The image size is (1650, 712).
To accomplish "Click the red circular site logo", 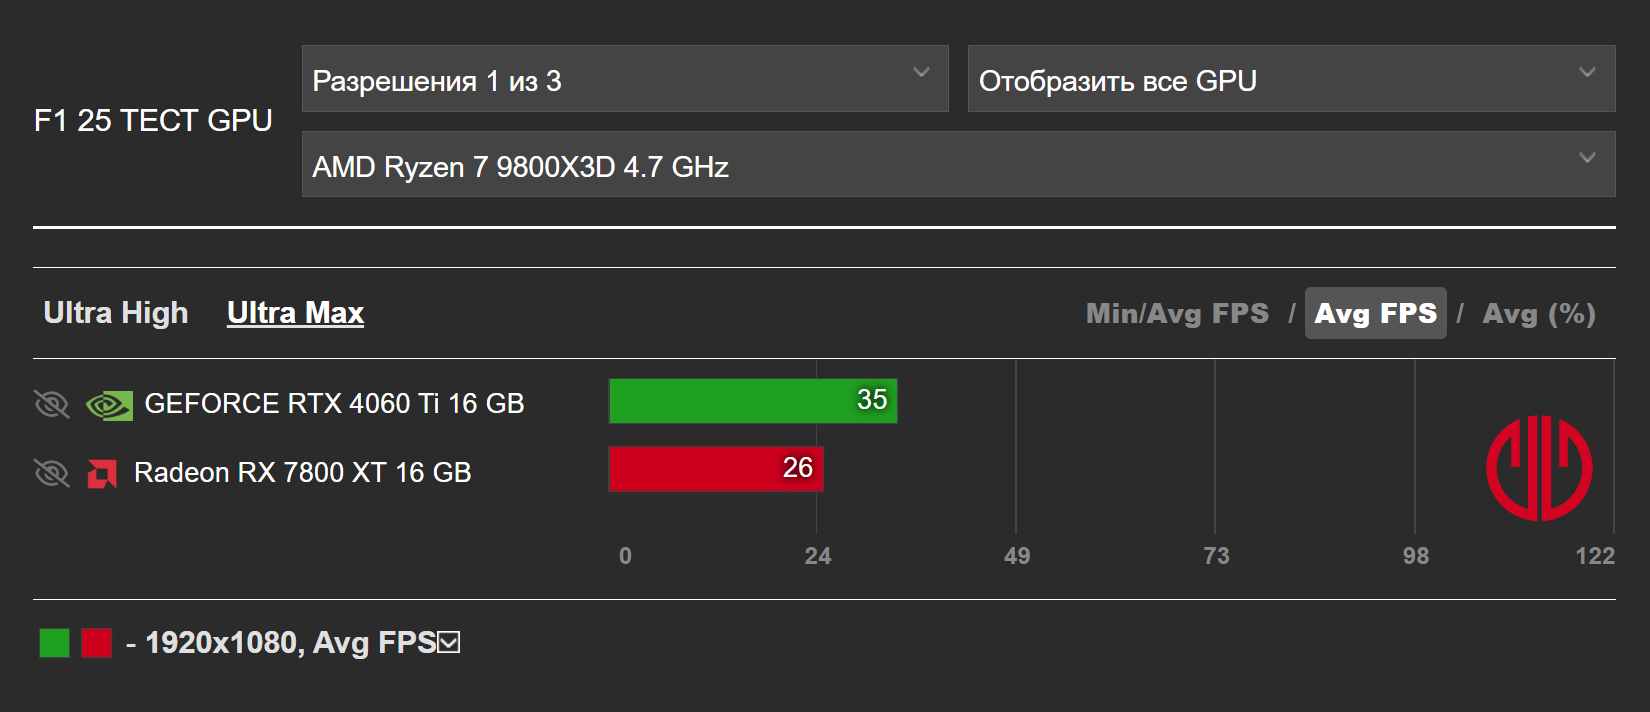I will (1539, 468).
